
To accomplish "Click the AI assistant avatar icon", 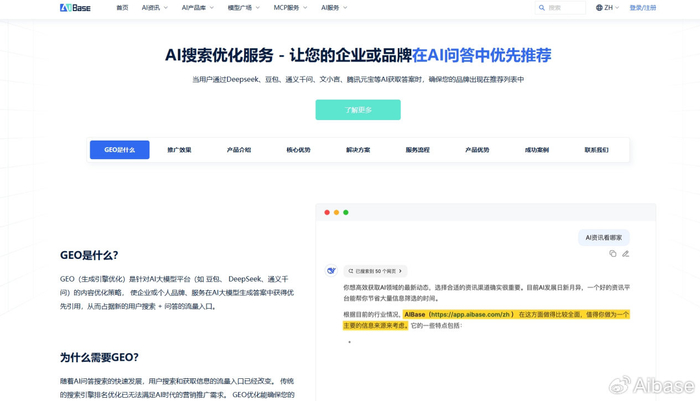I will click(331, 271).
